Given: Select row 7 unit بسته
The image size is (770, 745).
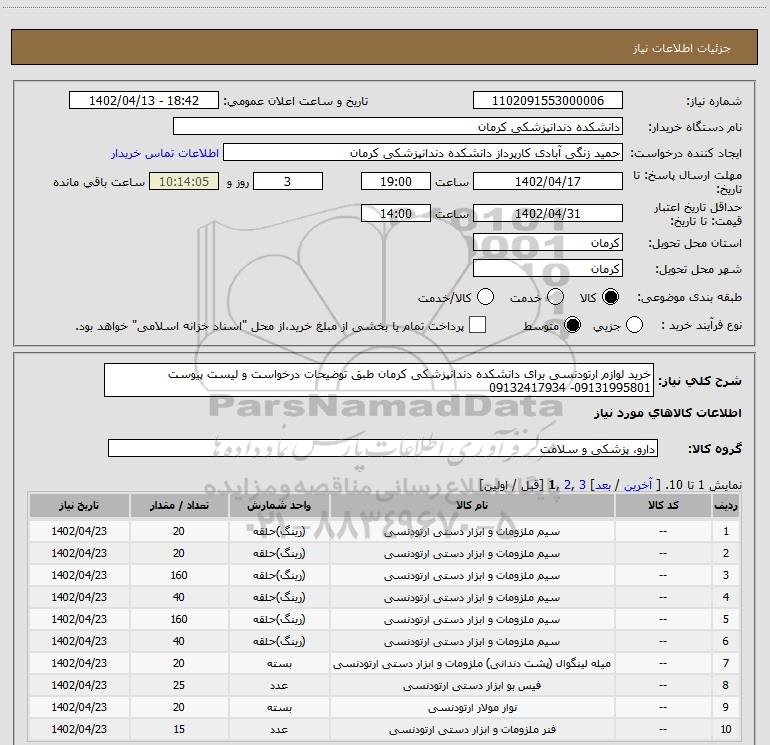Looking at the screenshot, I should tap(279, 663).
